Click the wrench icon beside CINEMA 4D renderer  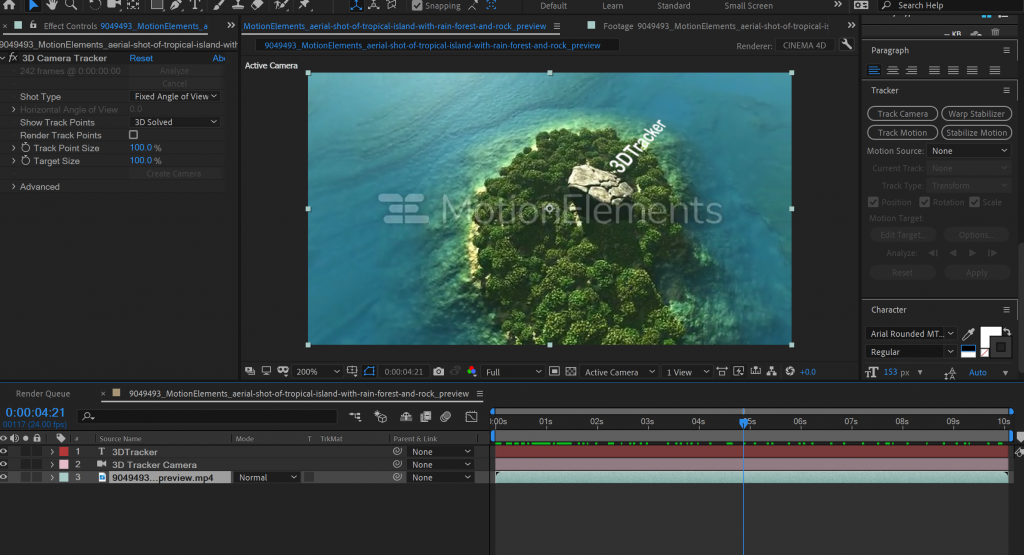[x=847, y=45]
